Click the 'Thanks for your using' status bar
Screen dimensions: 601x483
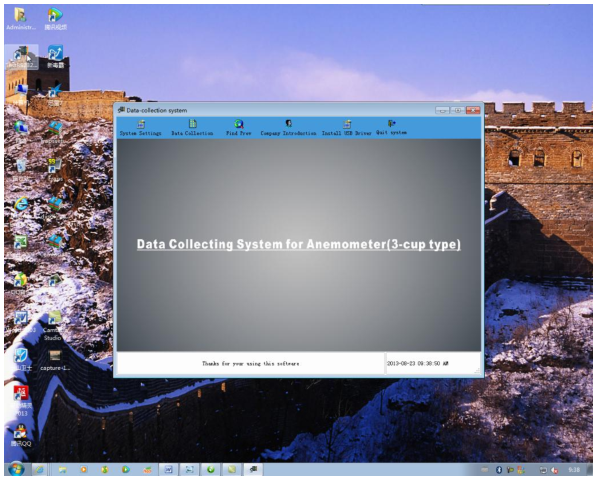(x=250, y=363)
